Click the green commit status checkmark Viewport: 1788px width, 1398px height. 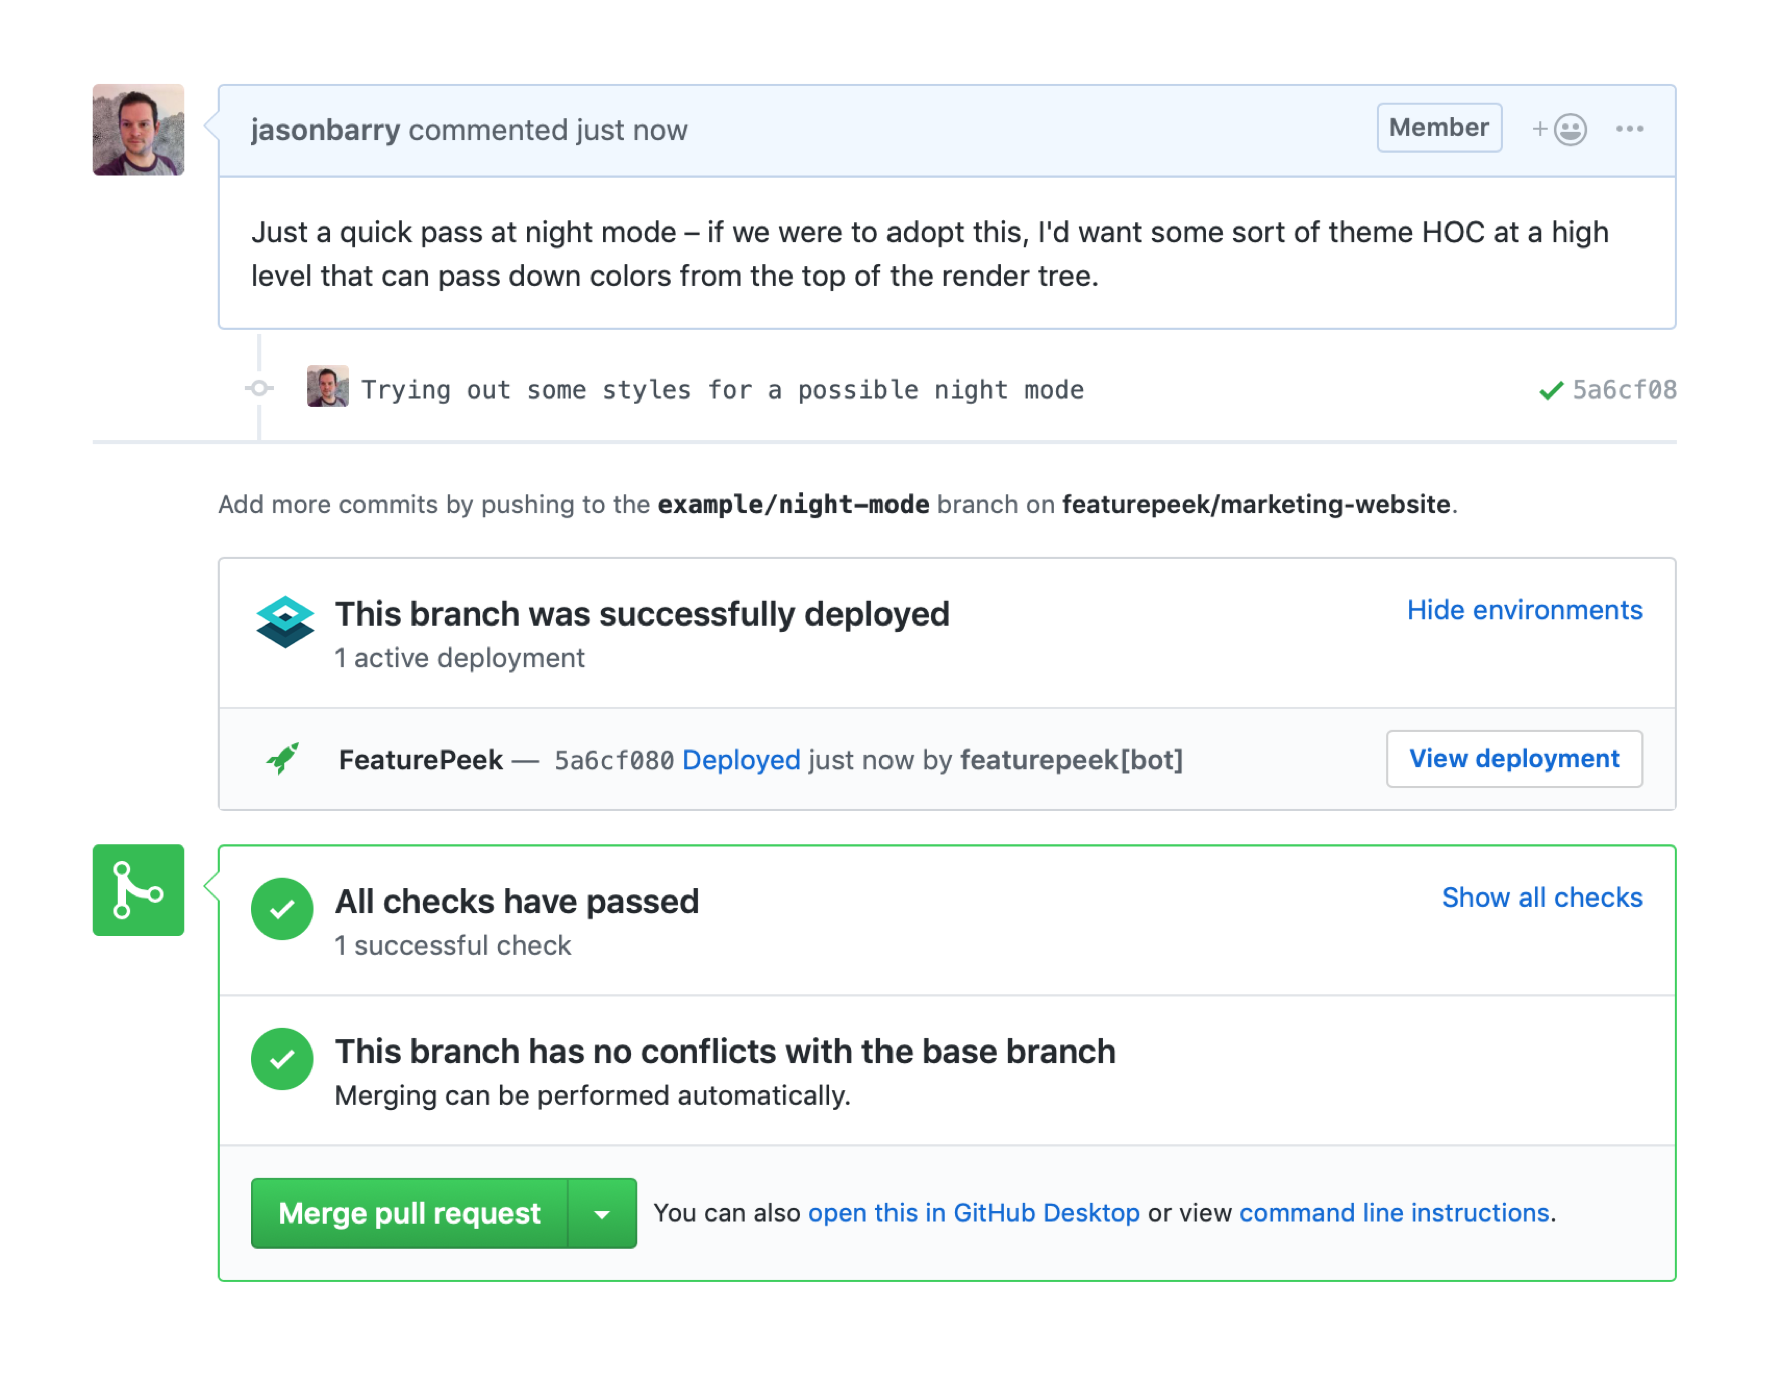tap(1551, 390)
